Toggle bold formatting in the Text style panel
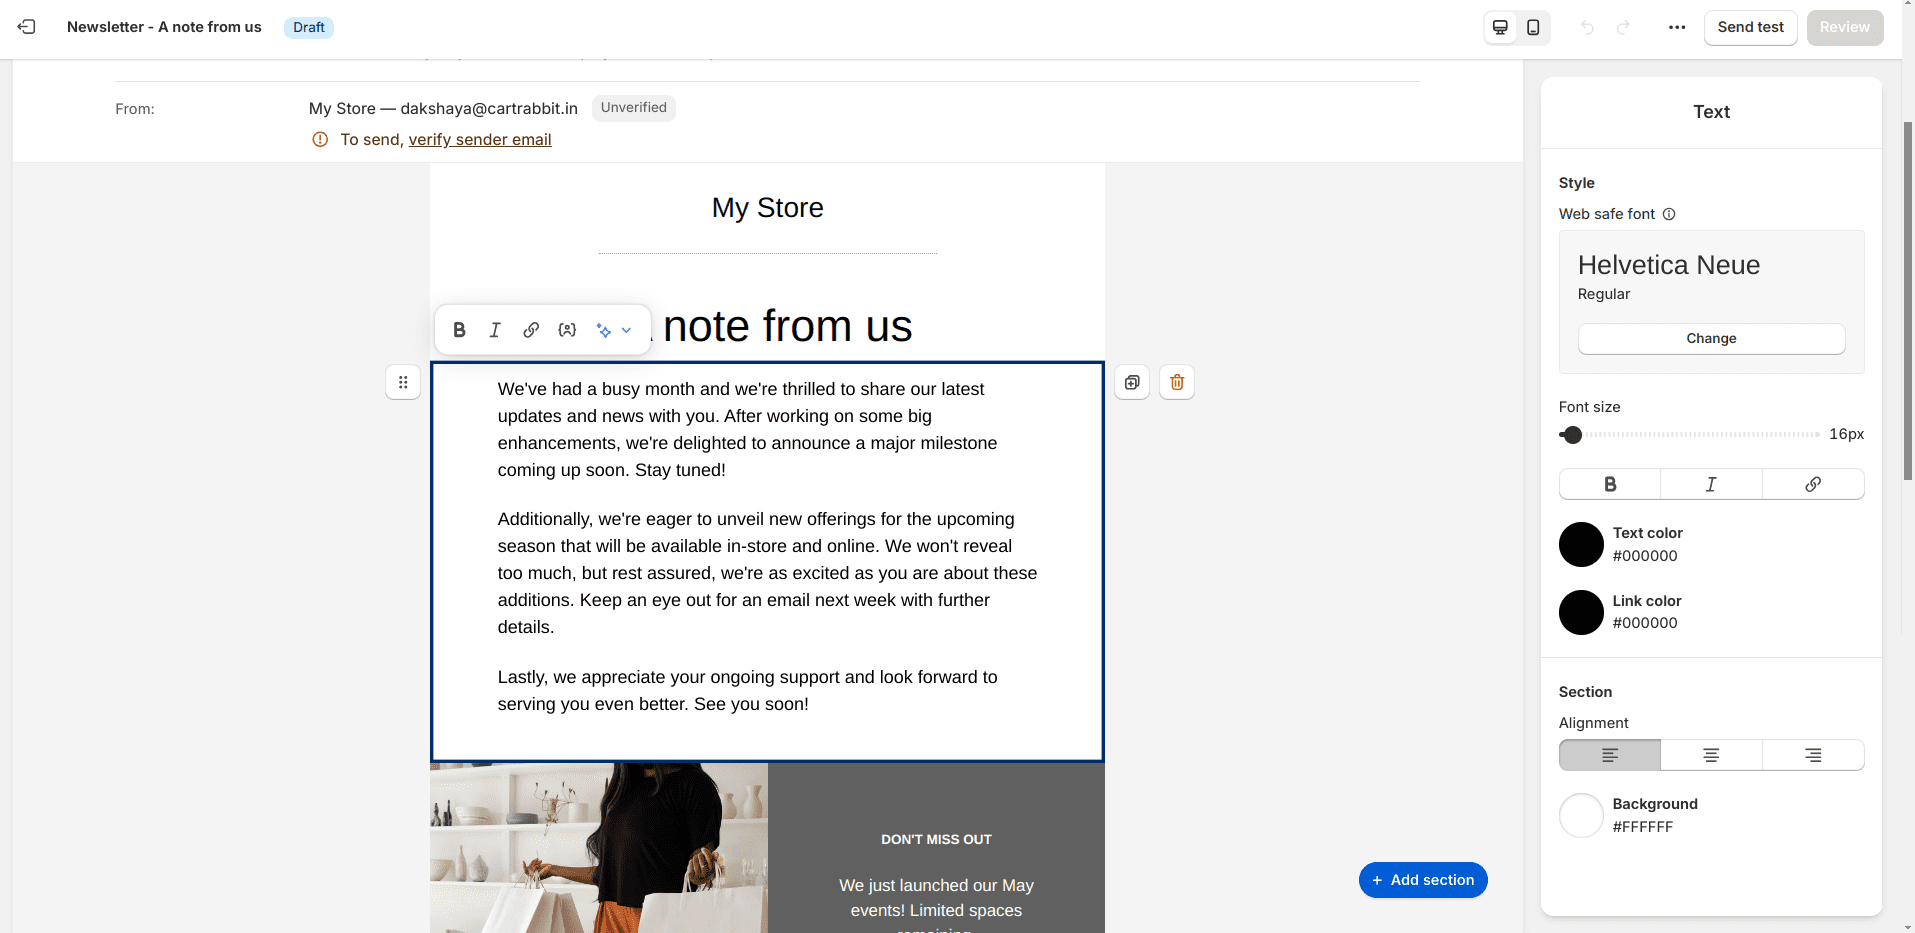 point(1609,484)
